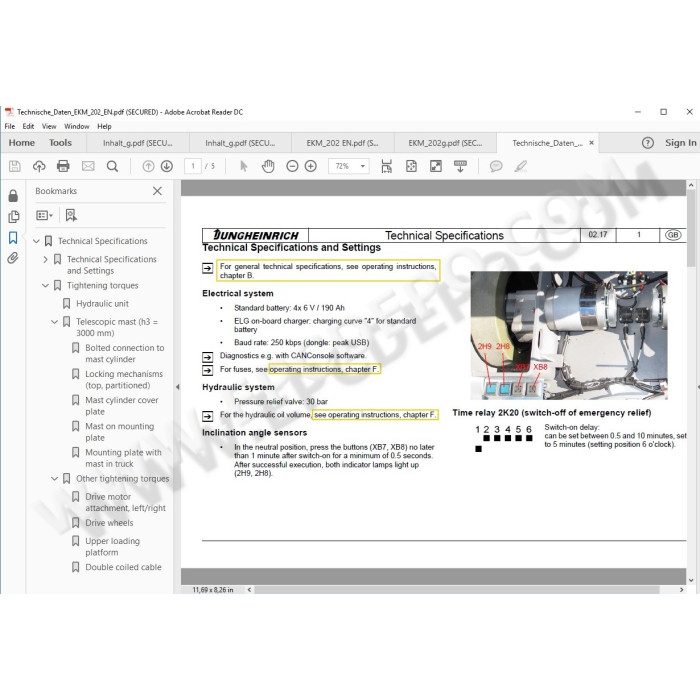
Task: Switch to EKM_202 EN.pdf tab
Action: coord(342,143)
